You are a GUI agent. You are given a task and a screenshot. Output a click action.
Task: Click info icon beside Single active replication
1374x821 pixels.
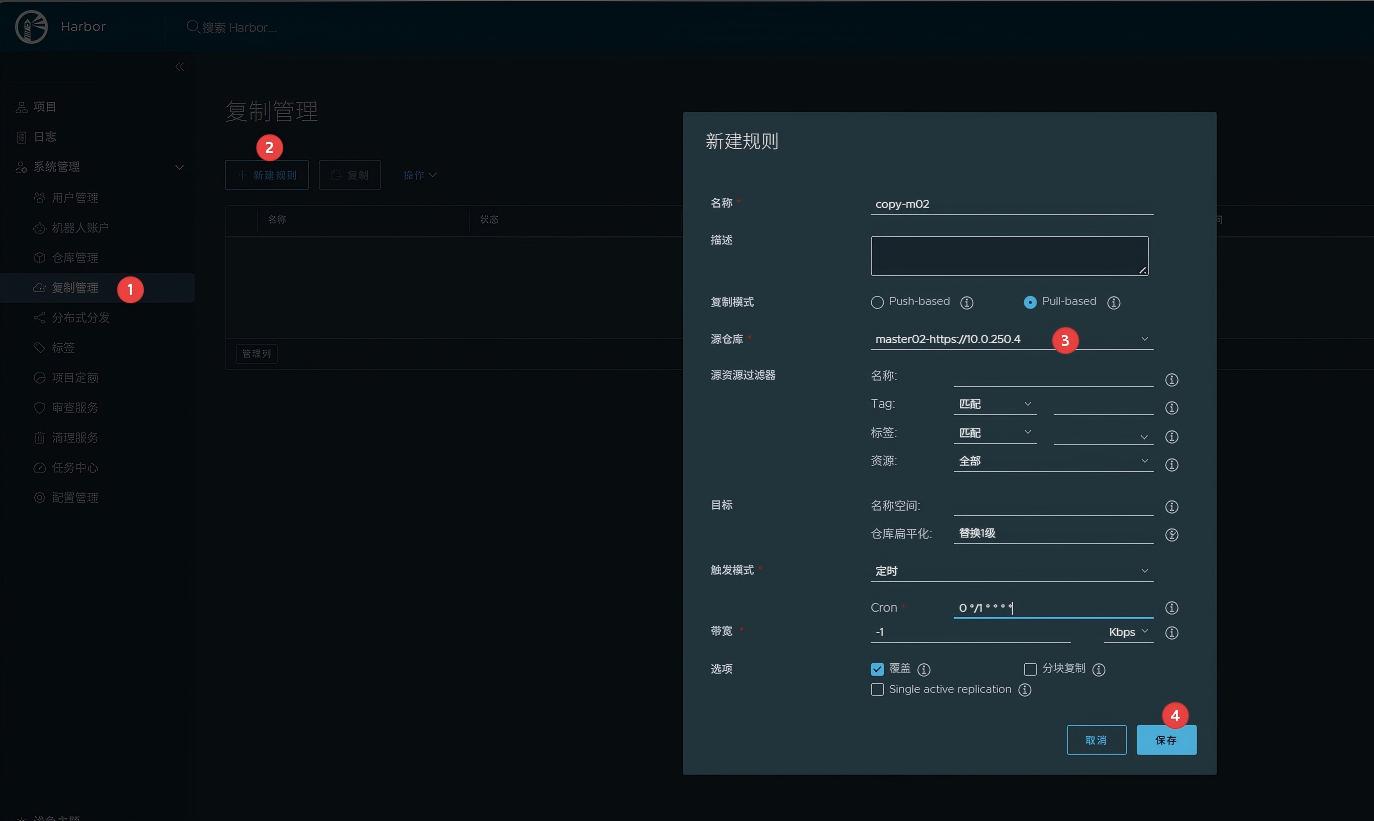coord(1024,690)
